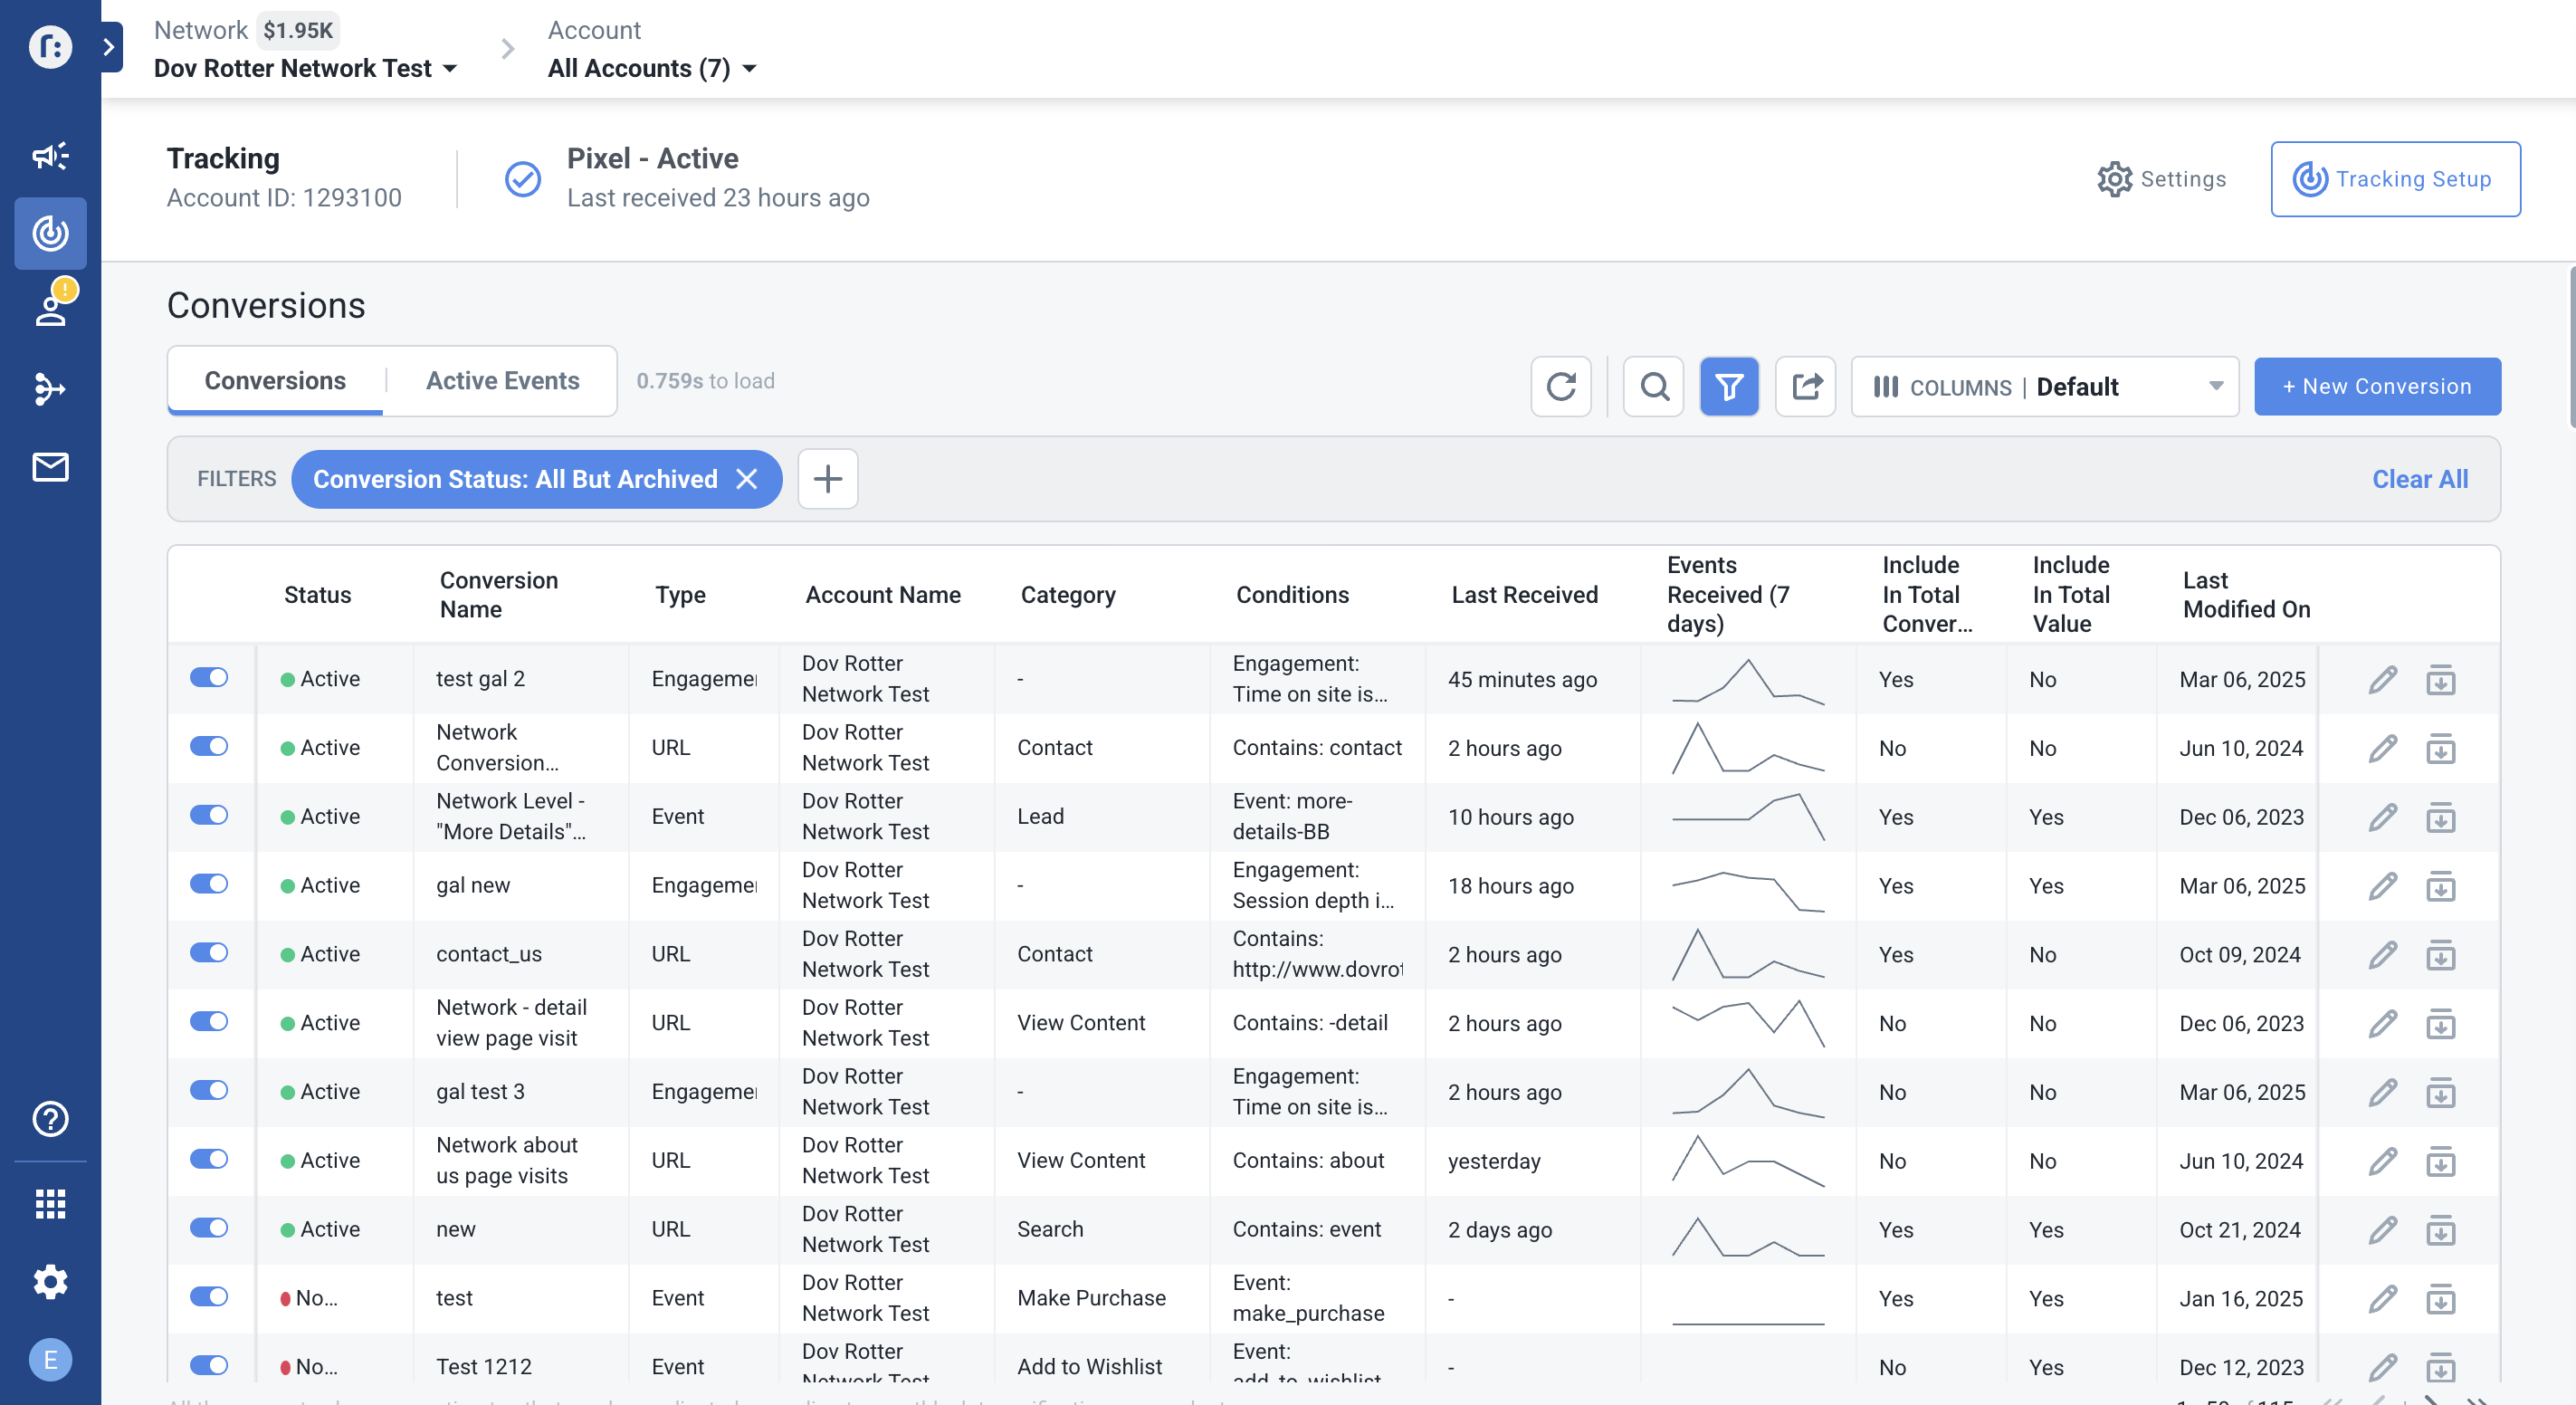Viewport: 2576px width, 1405px height.
Task: Switch off the 'Test 1212' conversion toggle
Action: pyautogui.click(x=209, y=1366)
